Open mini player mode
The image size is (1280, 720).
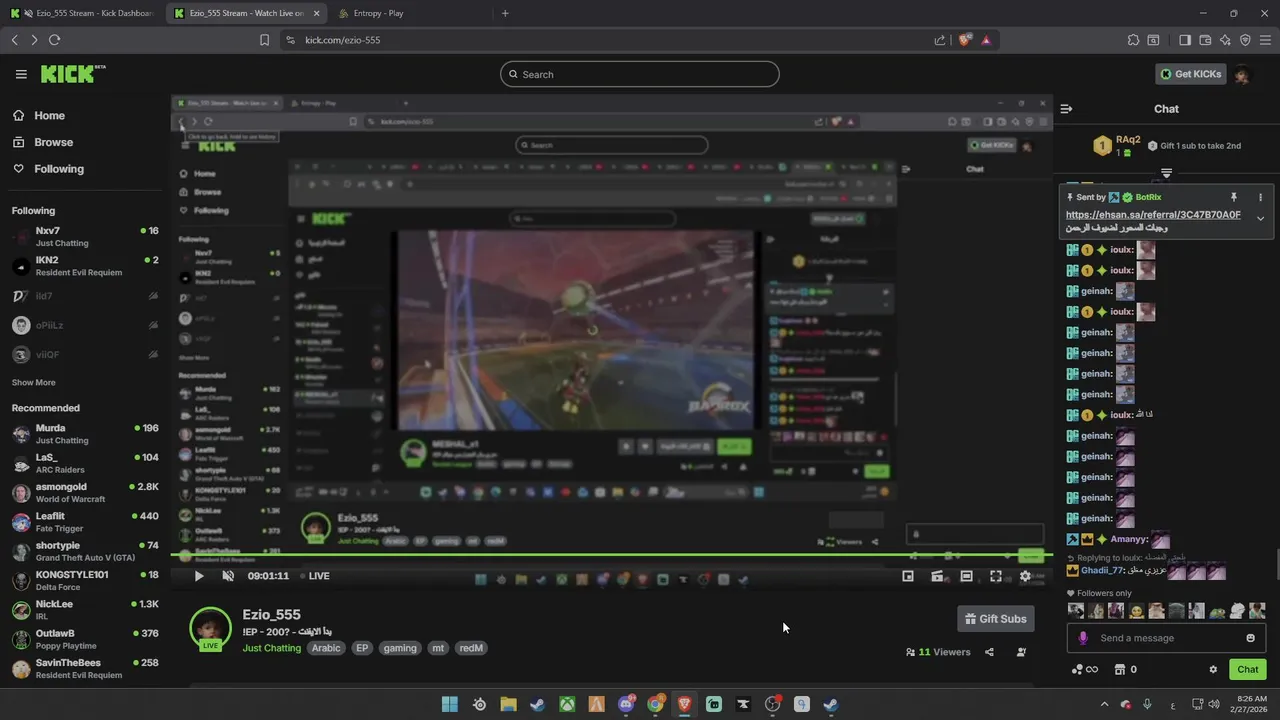click(908, 576)
